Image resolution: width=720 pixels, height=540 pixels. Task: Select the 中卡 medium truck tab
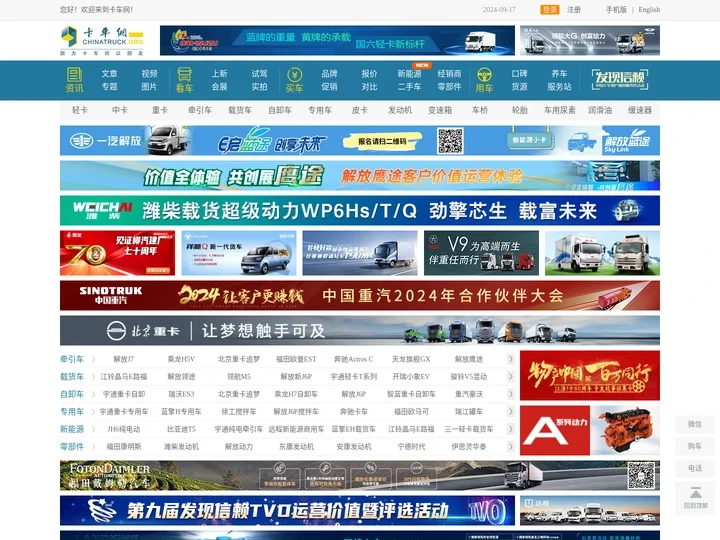(120, 110)
